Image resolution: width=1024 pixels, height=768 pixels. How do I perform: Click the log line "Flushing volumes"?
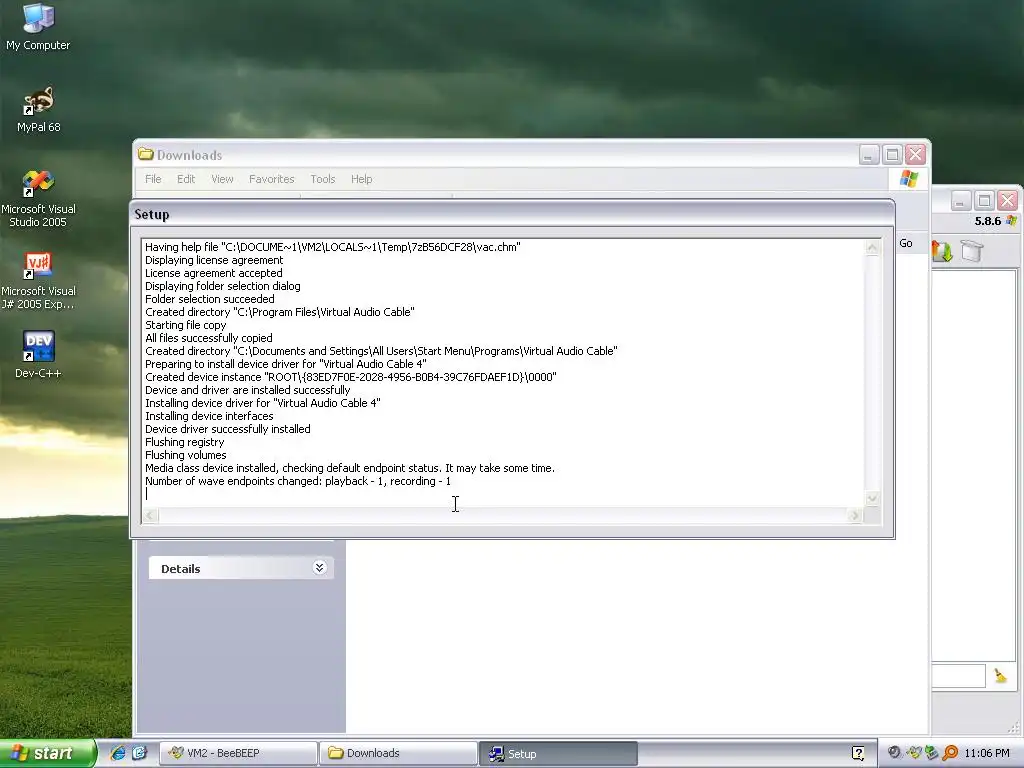[x=185, y=455]
